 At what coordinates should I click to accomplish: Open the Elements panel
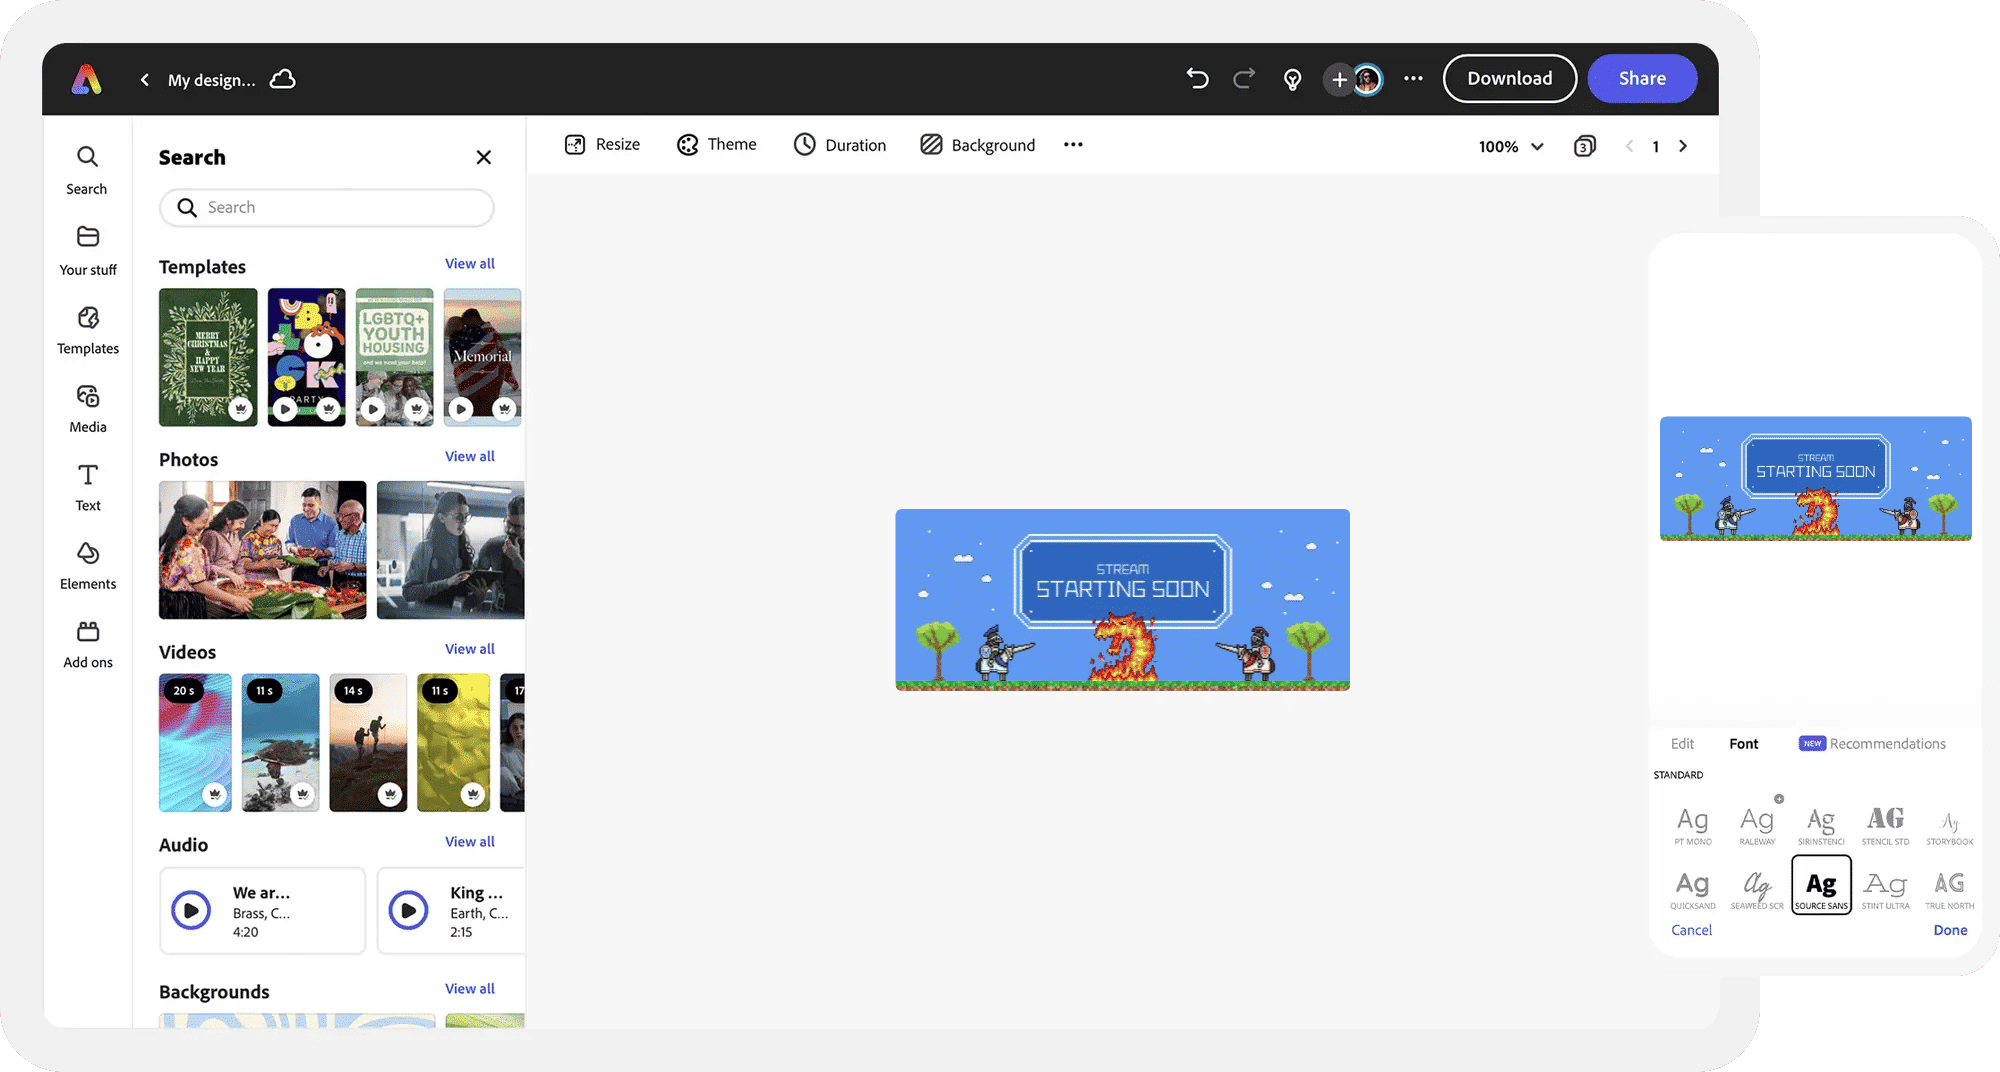87,566
